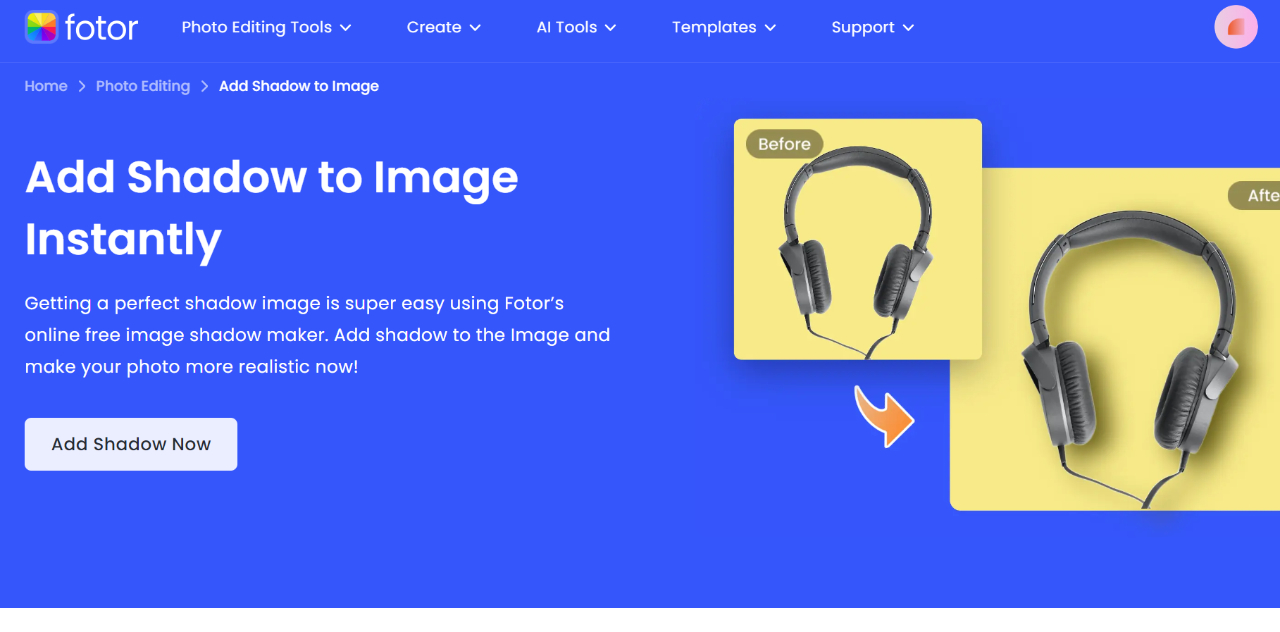Navigate to Home via the breadcrumb

tap(46, 86)
